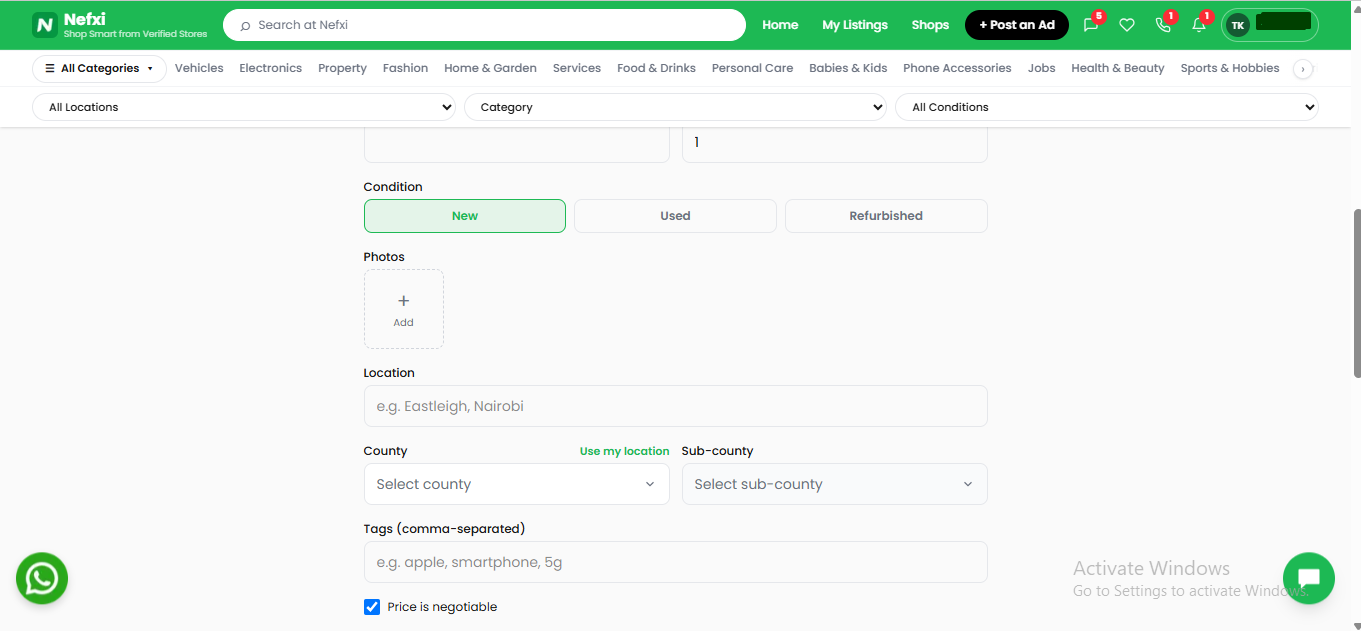This screenshot has width=1361, height=631.
Task: Browse the Property category
Action: point(342,68)
